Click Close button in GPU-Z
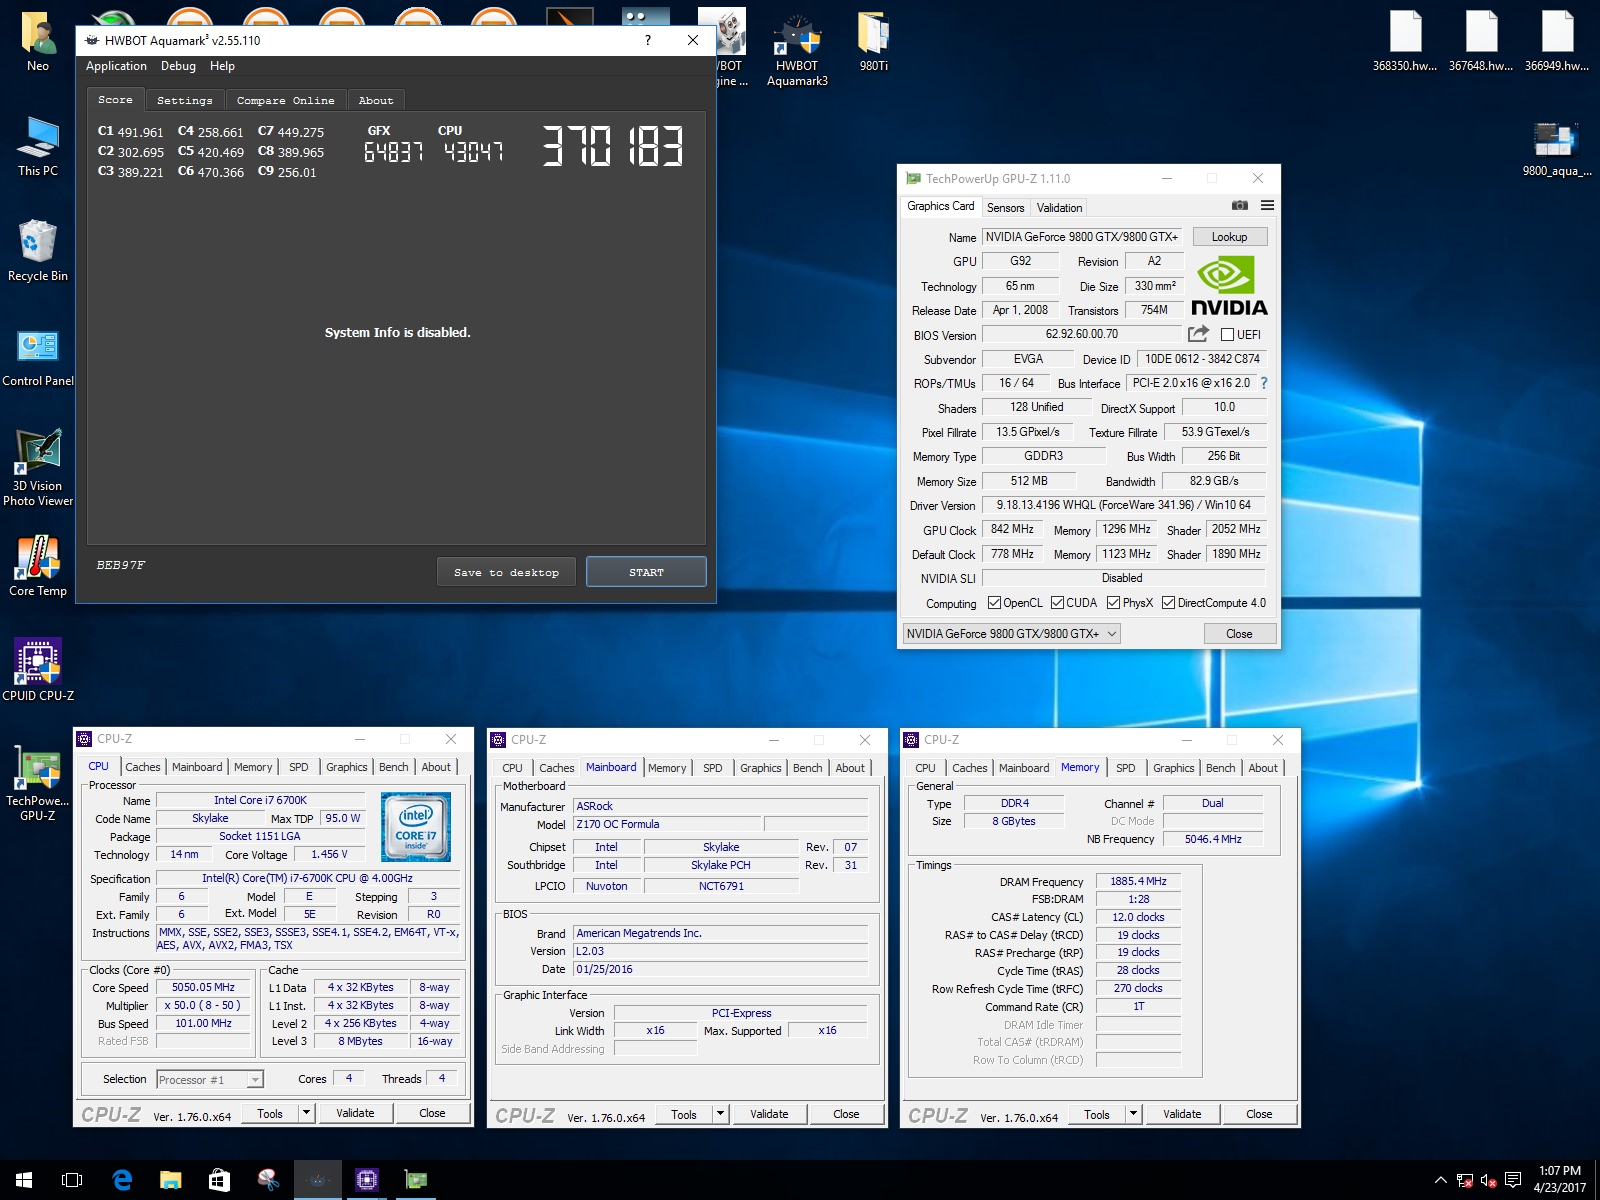This screenshot has height=1200, width=1600. (x=1239, y=634)
